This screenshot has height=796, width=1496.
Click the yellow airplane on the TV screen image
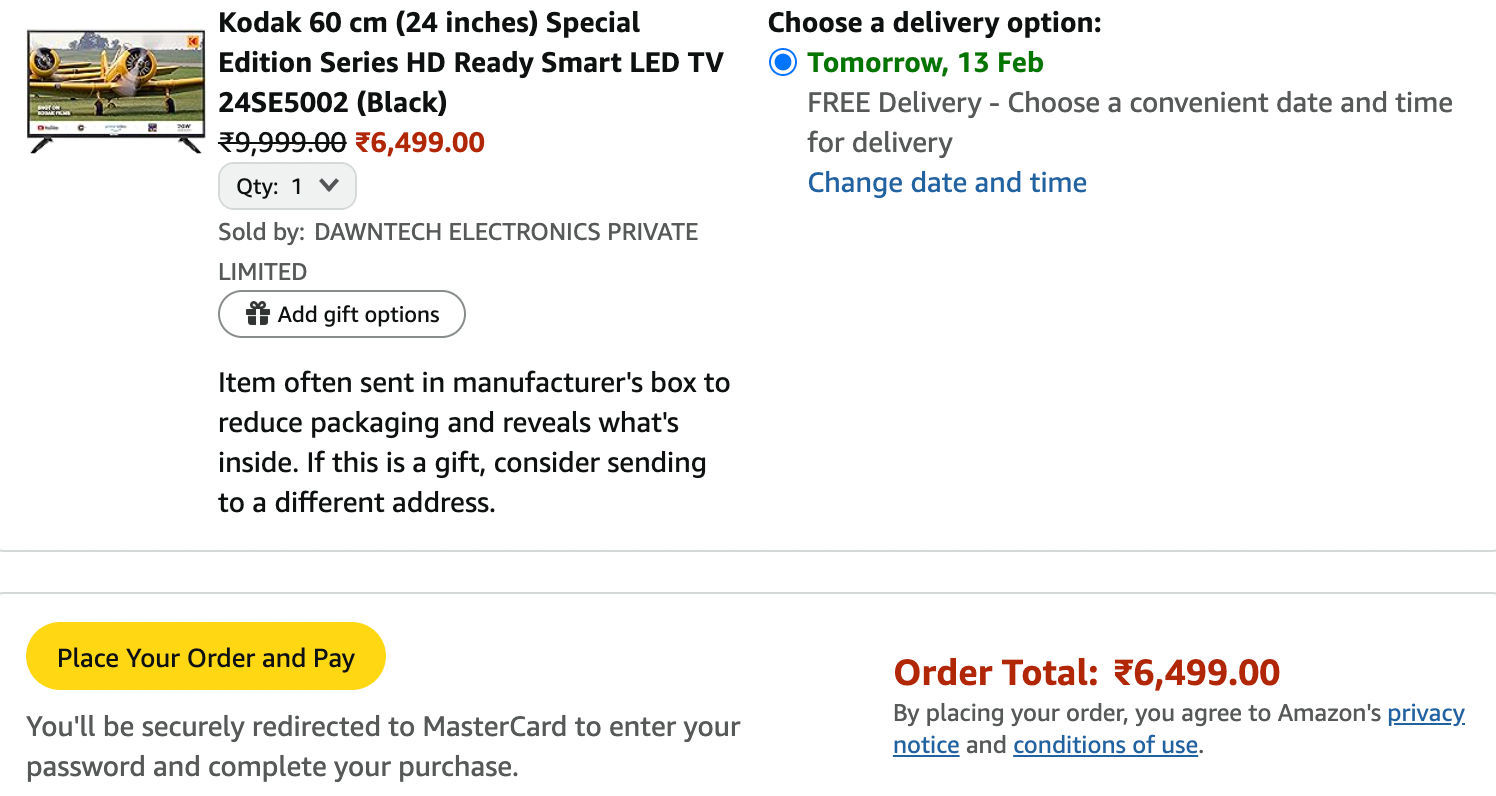(116, 79)
